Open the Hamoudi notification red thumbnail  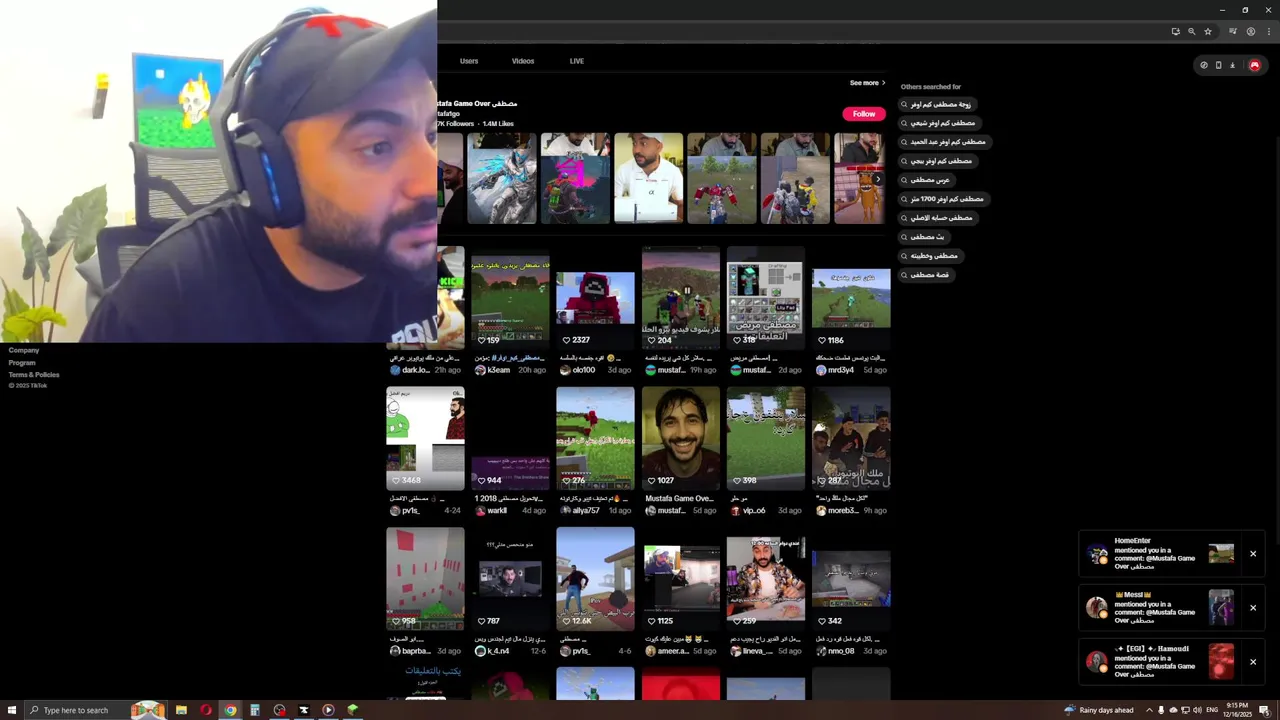coord(1221,661)
